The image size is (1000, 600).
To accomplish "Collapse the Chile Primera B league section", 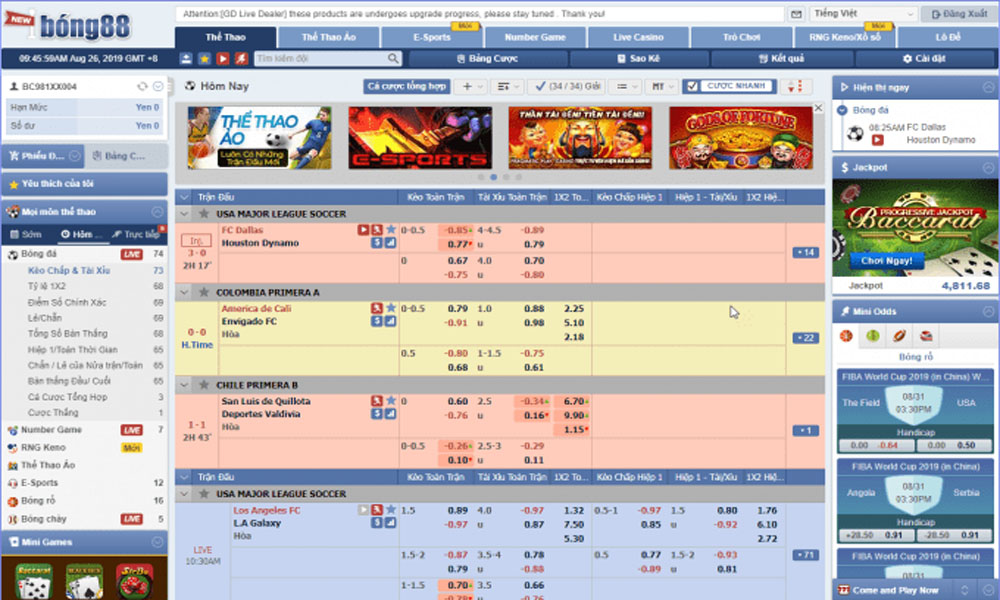I will point(184,385).
